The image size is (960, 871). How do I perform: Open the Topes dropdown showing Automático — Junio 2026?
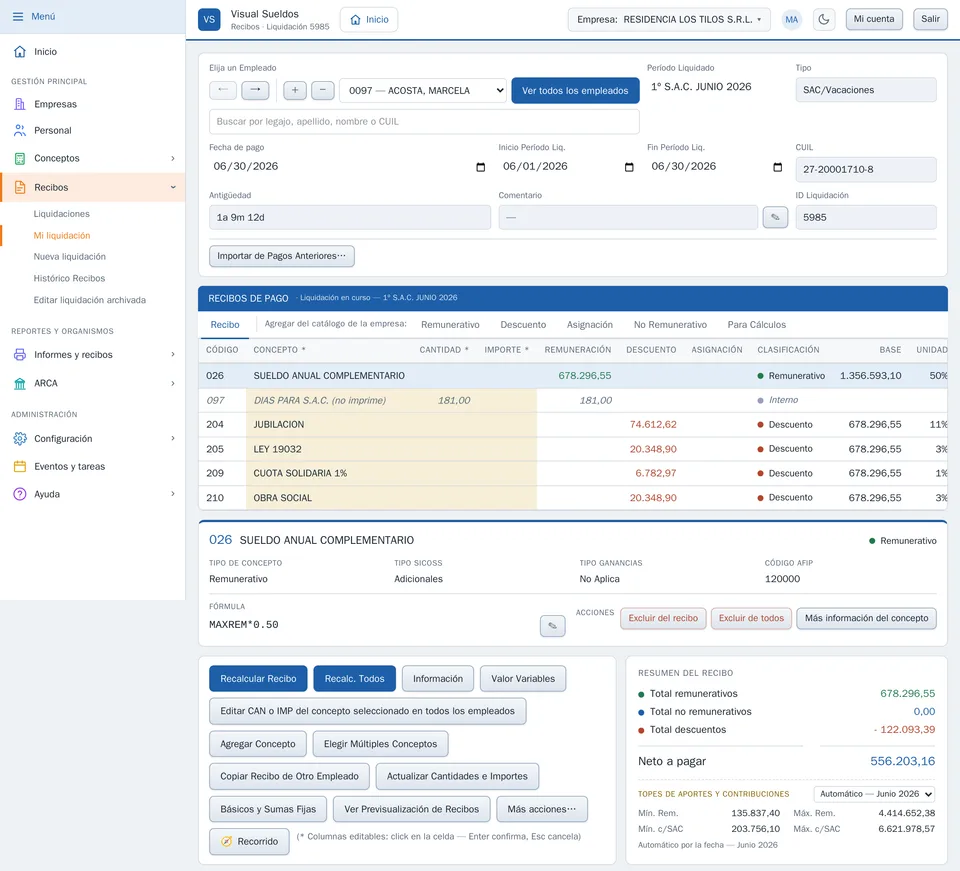click(874, 794)
